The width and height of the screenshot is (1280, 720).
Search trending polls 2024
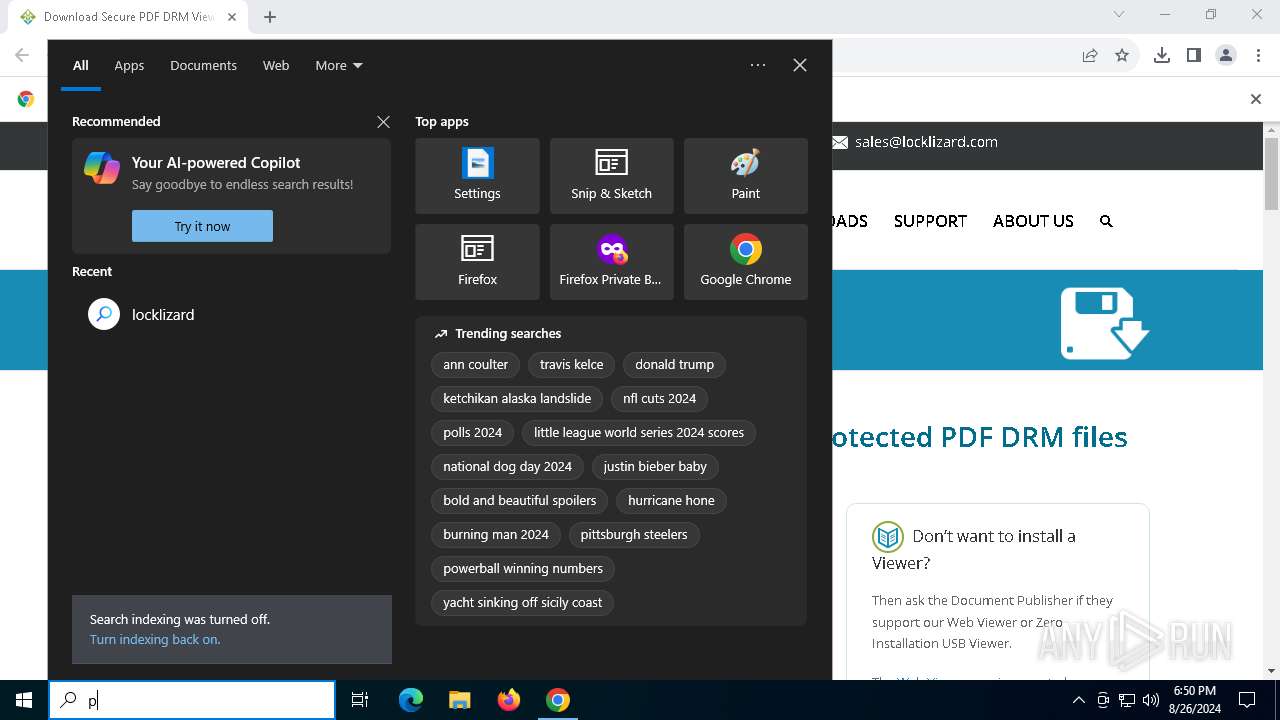472,433
